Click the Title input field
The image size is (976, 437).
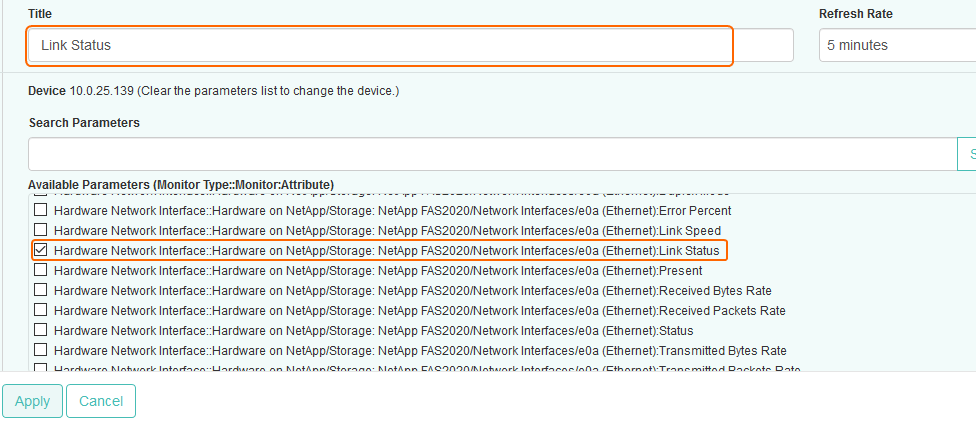pyautogui.click(x=380, y=45)
